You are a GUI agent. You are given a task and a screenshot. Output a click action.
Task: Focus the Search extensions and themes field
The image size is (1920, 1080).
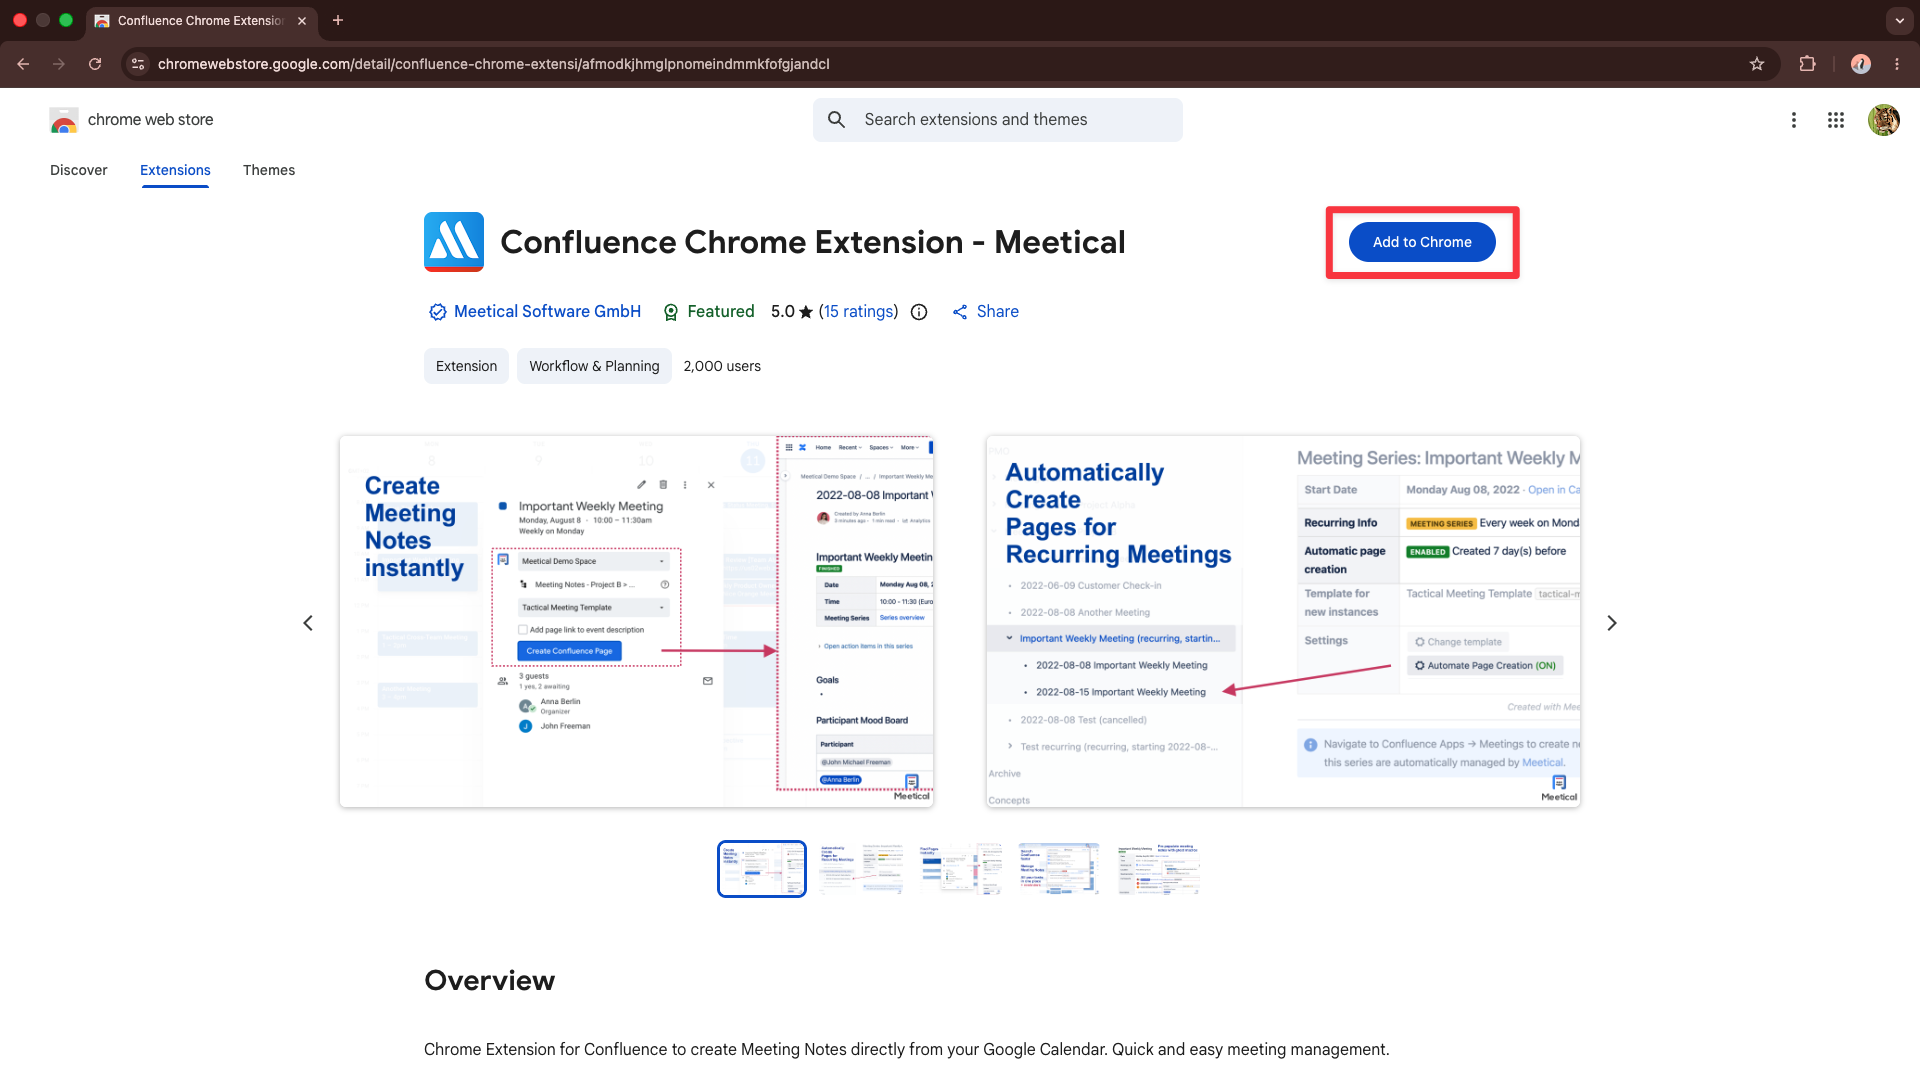point(998,120)
